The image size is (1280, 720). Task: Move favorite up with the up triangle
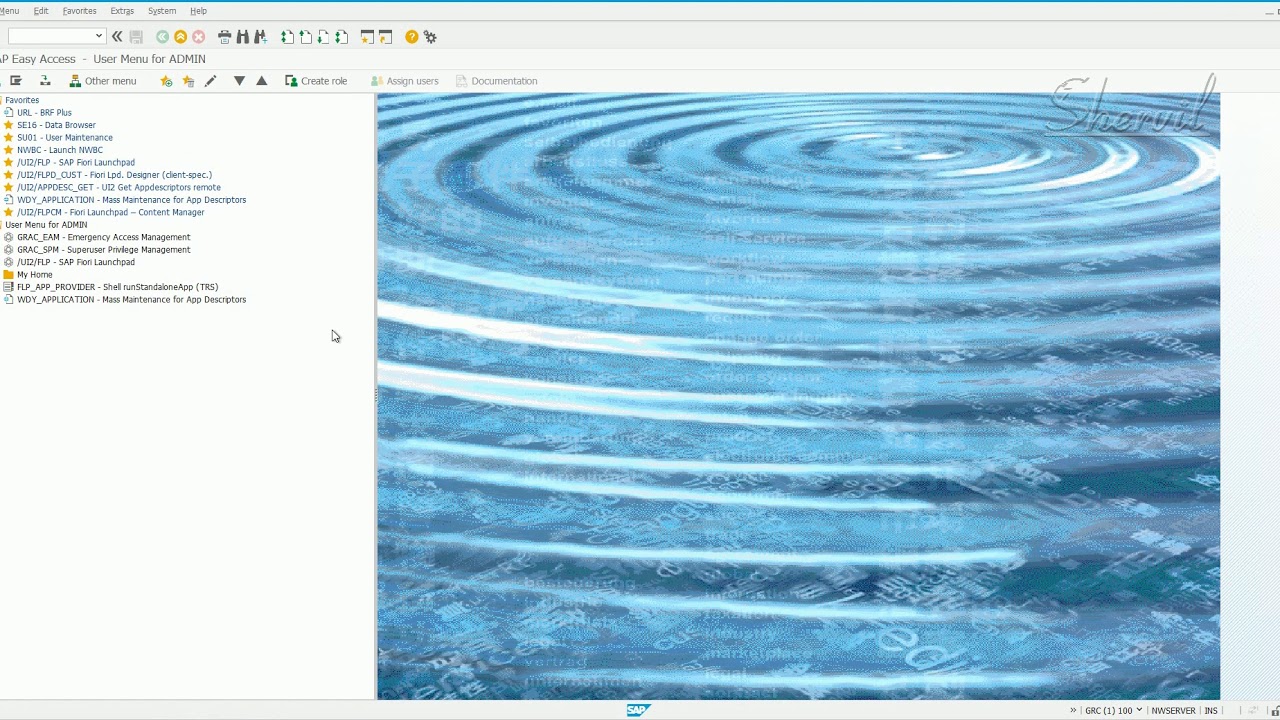(x=262, y=81)
